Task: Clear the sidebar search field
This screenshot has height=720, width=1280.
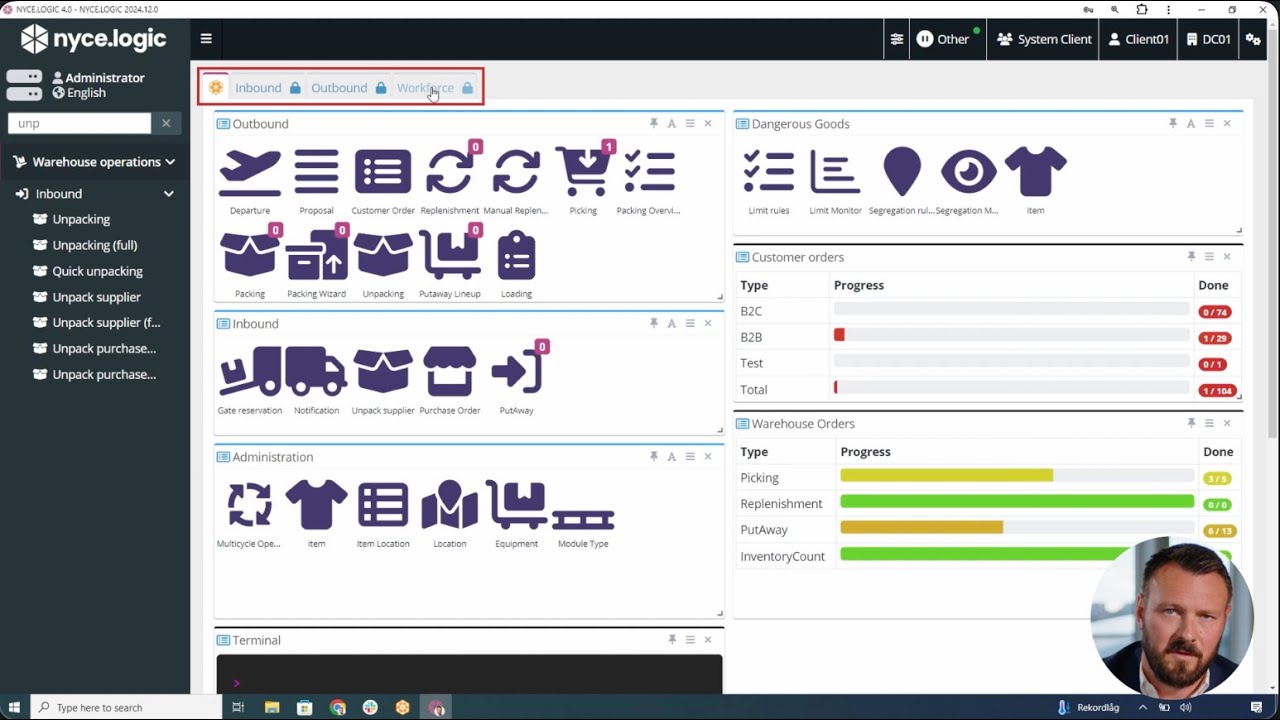Action: pos(166,123)
